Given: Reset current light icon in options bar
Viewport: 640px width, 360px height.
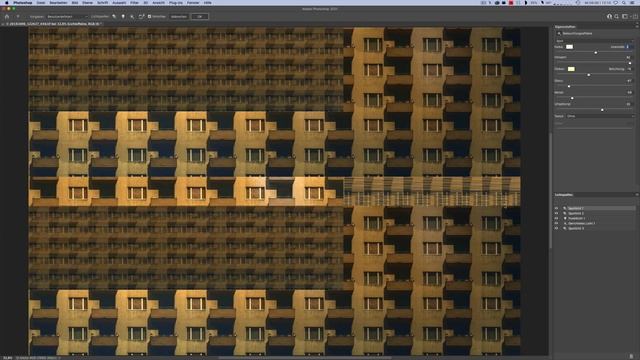Looking at the screenshot, I should click(x=141, y=17).
